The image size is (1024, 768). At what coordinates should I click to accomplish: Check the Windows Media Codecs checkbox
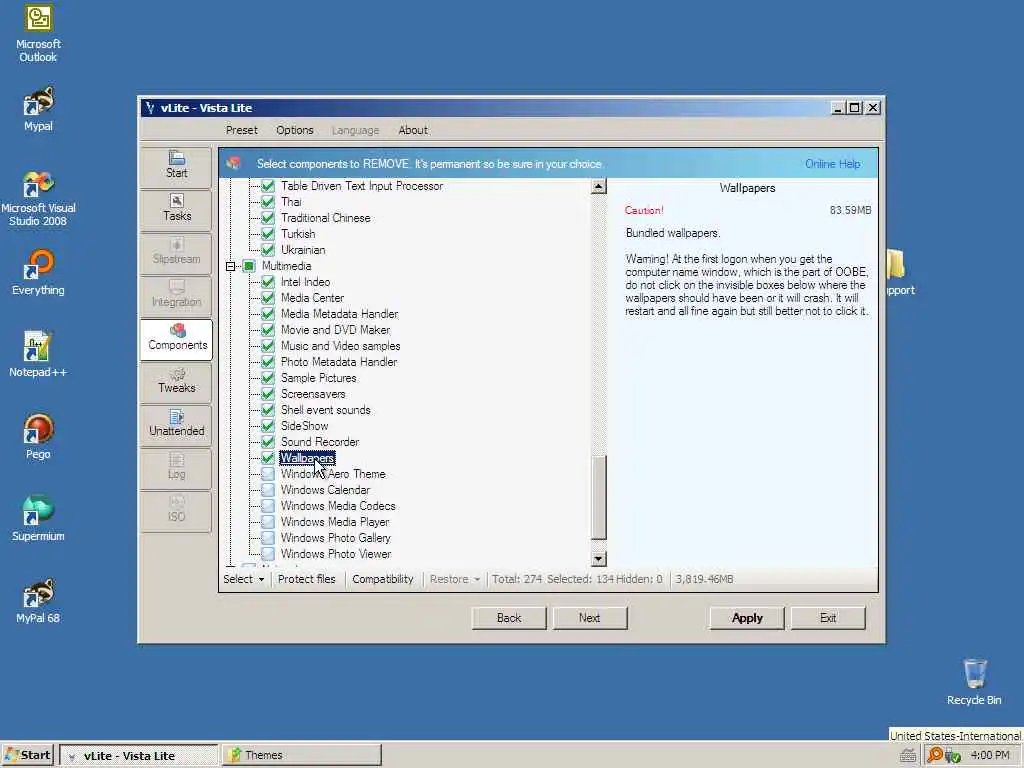268,506
